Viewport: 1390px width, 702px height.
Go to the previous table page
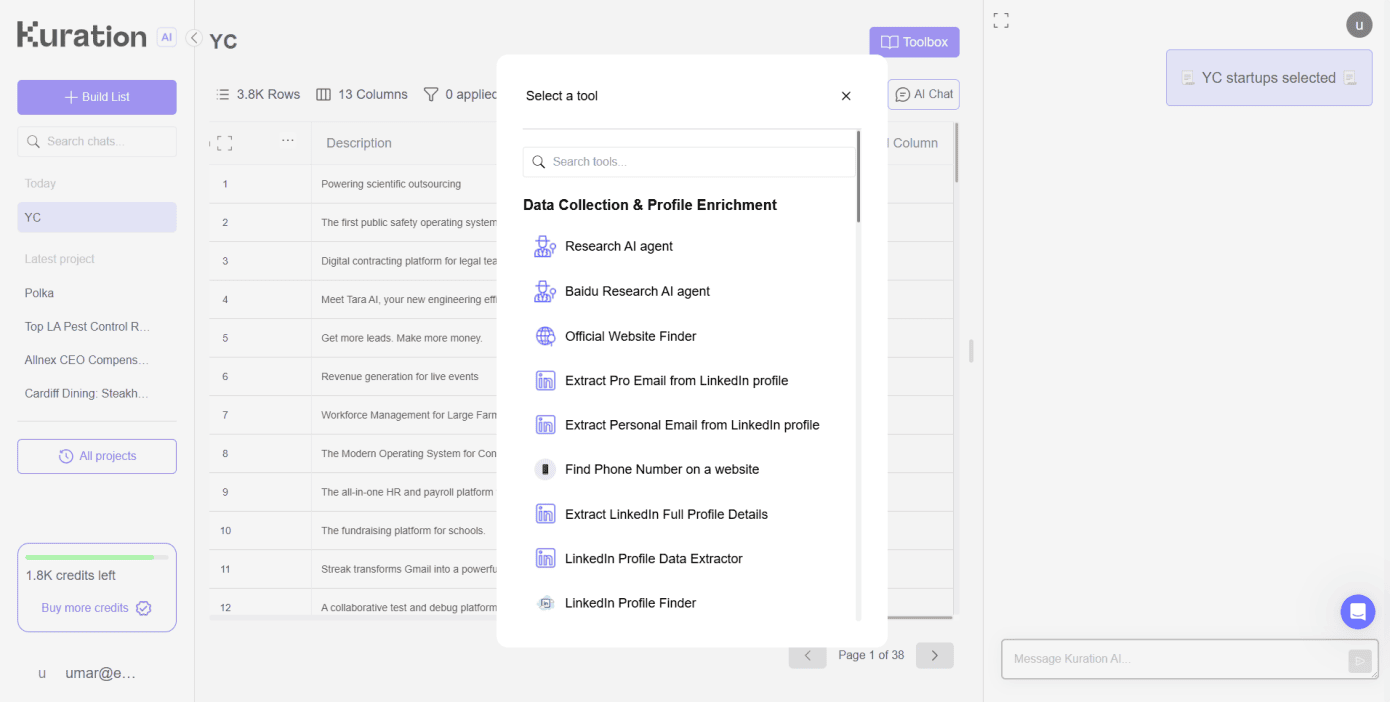[x=808, y=655]
